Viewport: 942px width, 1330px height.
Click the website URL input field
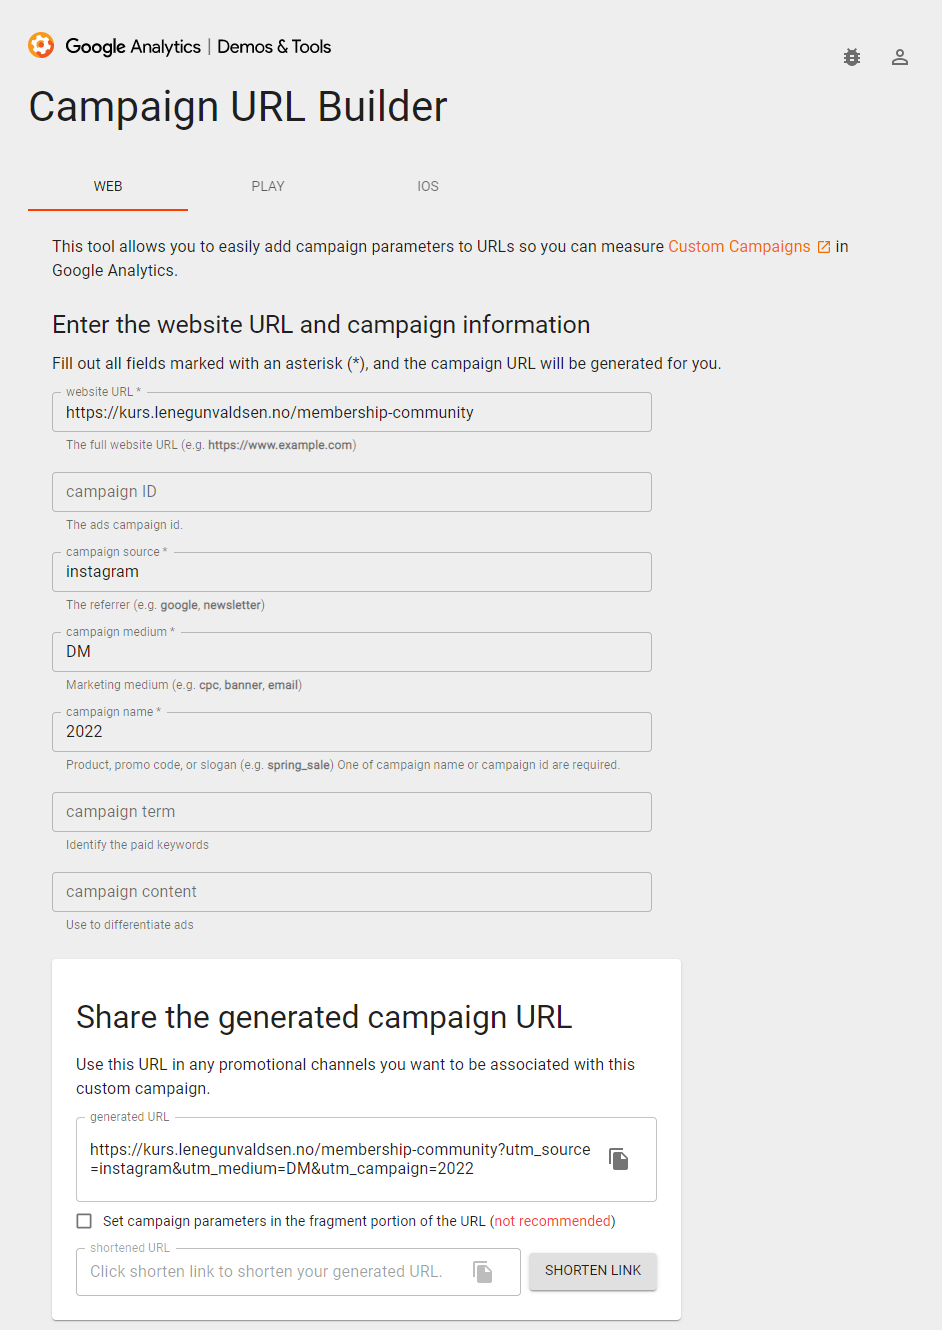pos(352,412)
